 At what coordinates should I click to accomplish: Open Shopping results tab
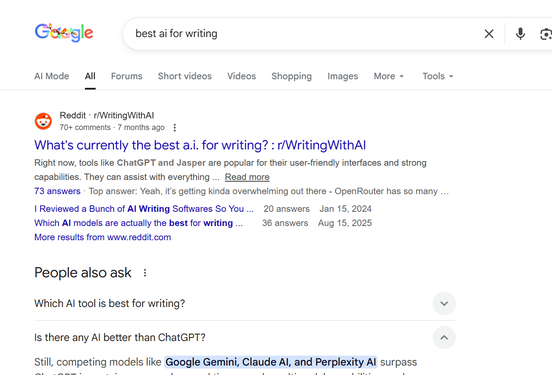(x=291, y=76)
